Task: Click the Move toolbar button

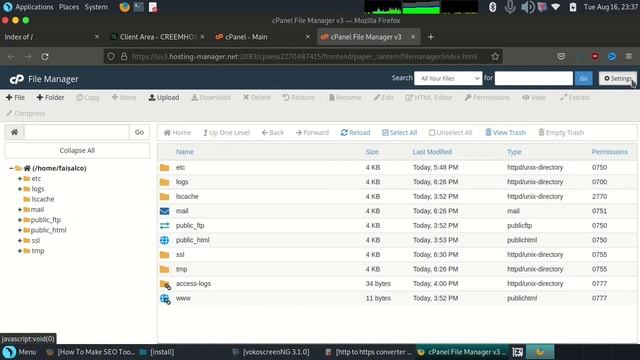Action: (124, 98)
